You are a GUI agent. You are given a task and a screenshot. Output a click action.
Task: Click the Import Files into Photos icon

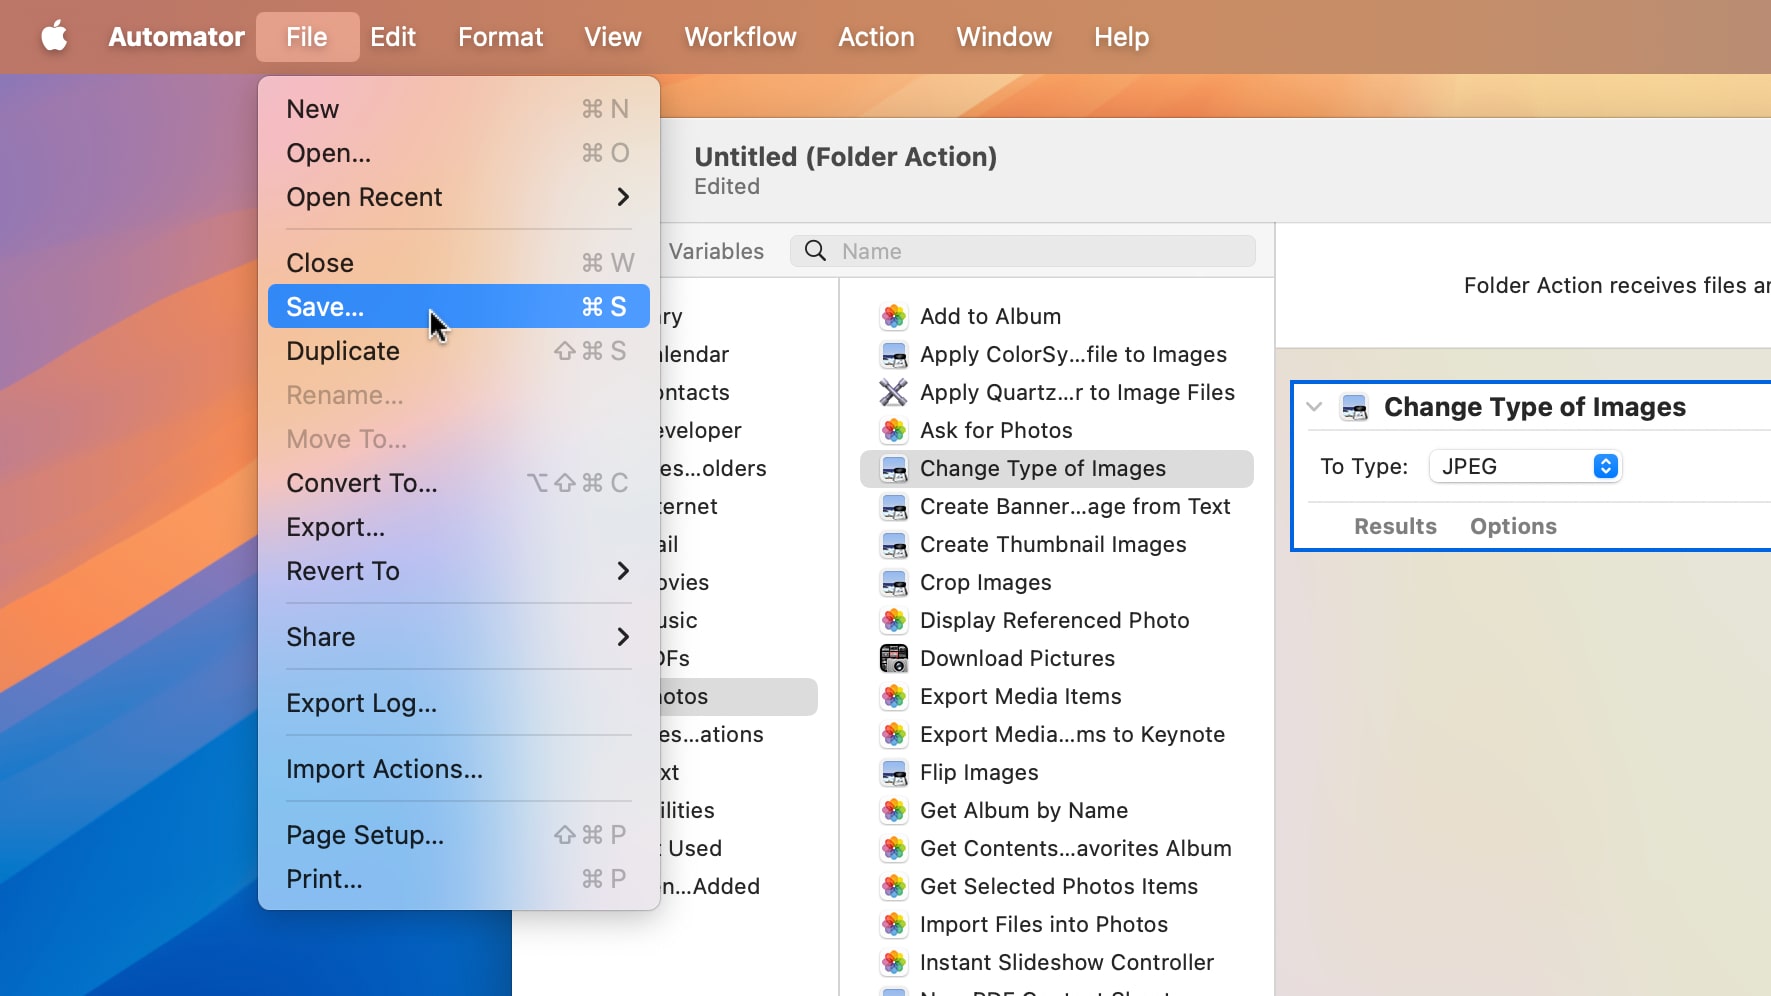pos(893,925)
